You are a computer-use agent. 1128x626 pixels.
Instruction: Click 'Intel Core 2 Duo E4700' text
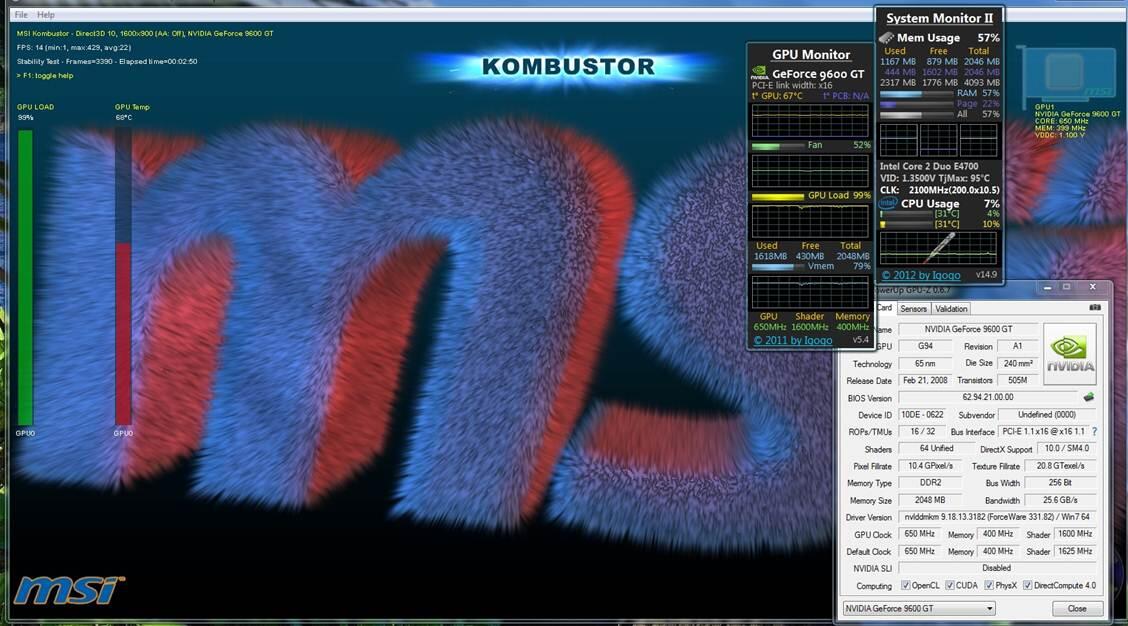tap(929, 166)
